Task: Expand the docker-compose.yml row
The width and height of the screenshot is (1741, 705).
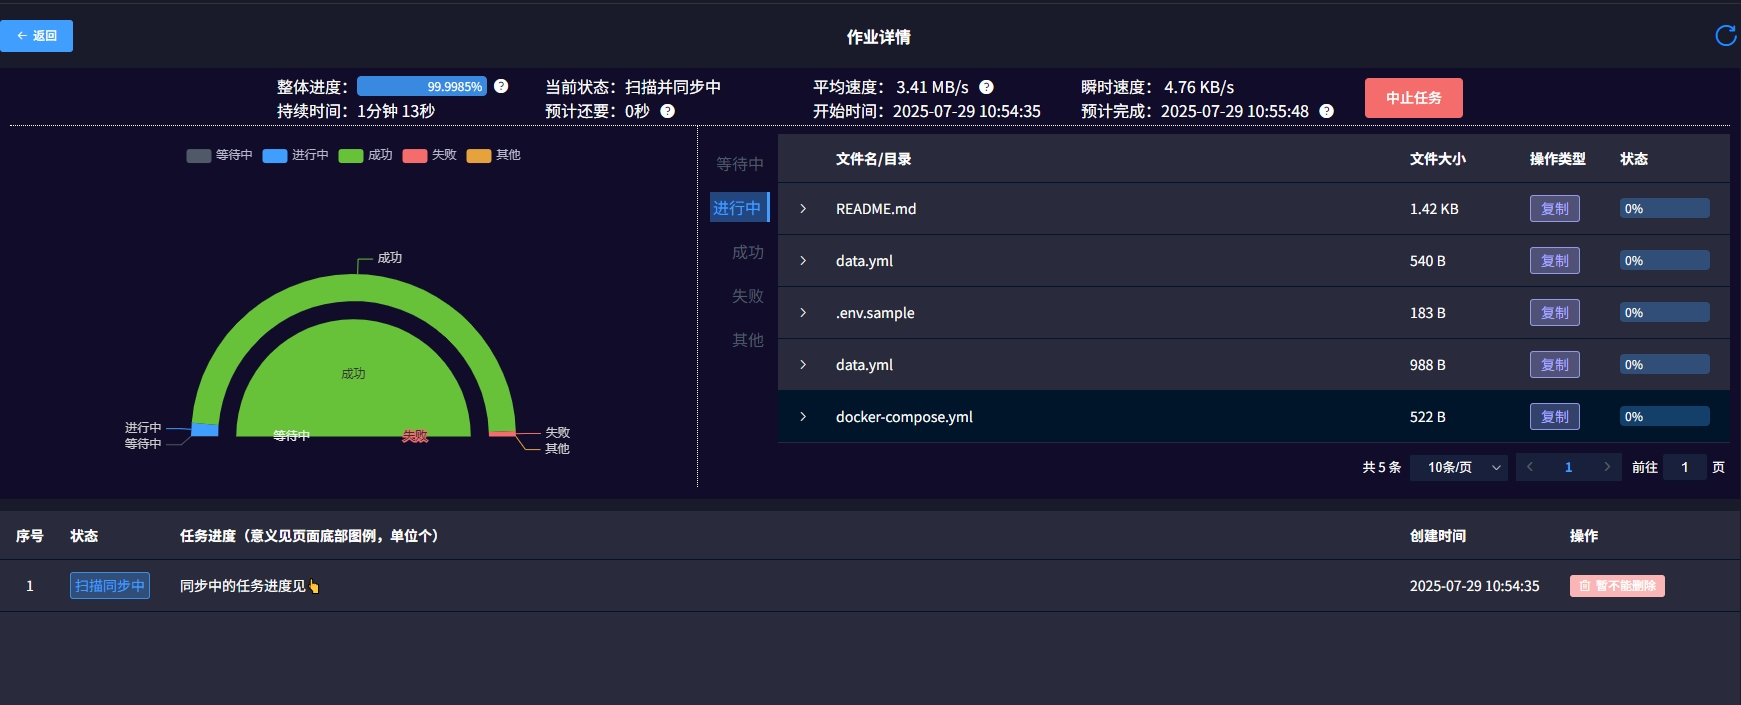Action: click(x=803, y=417)
